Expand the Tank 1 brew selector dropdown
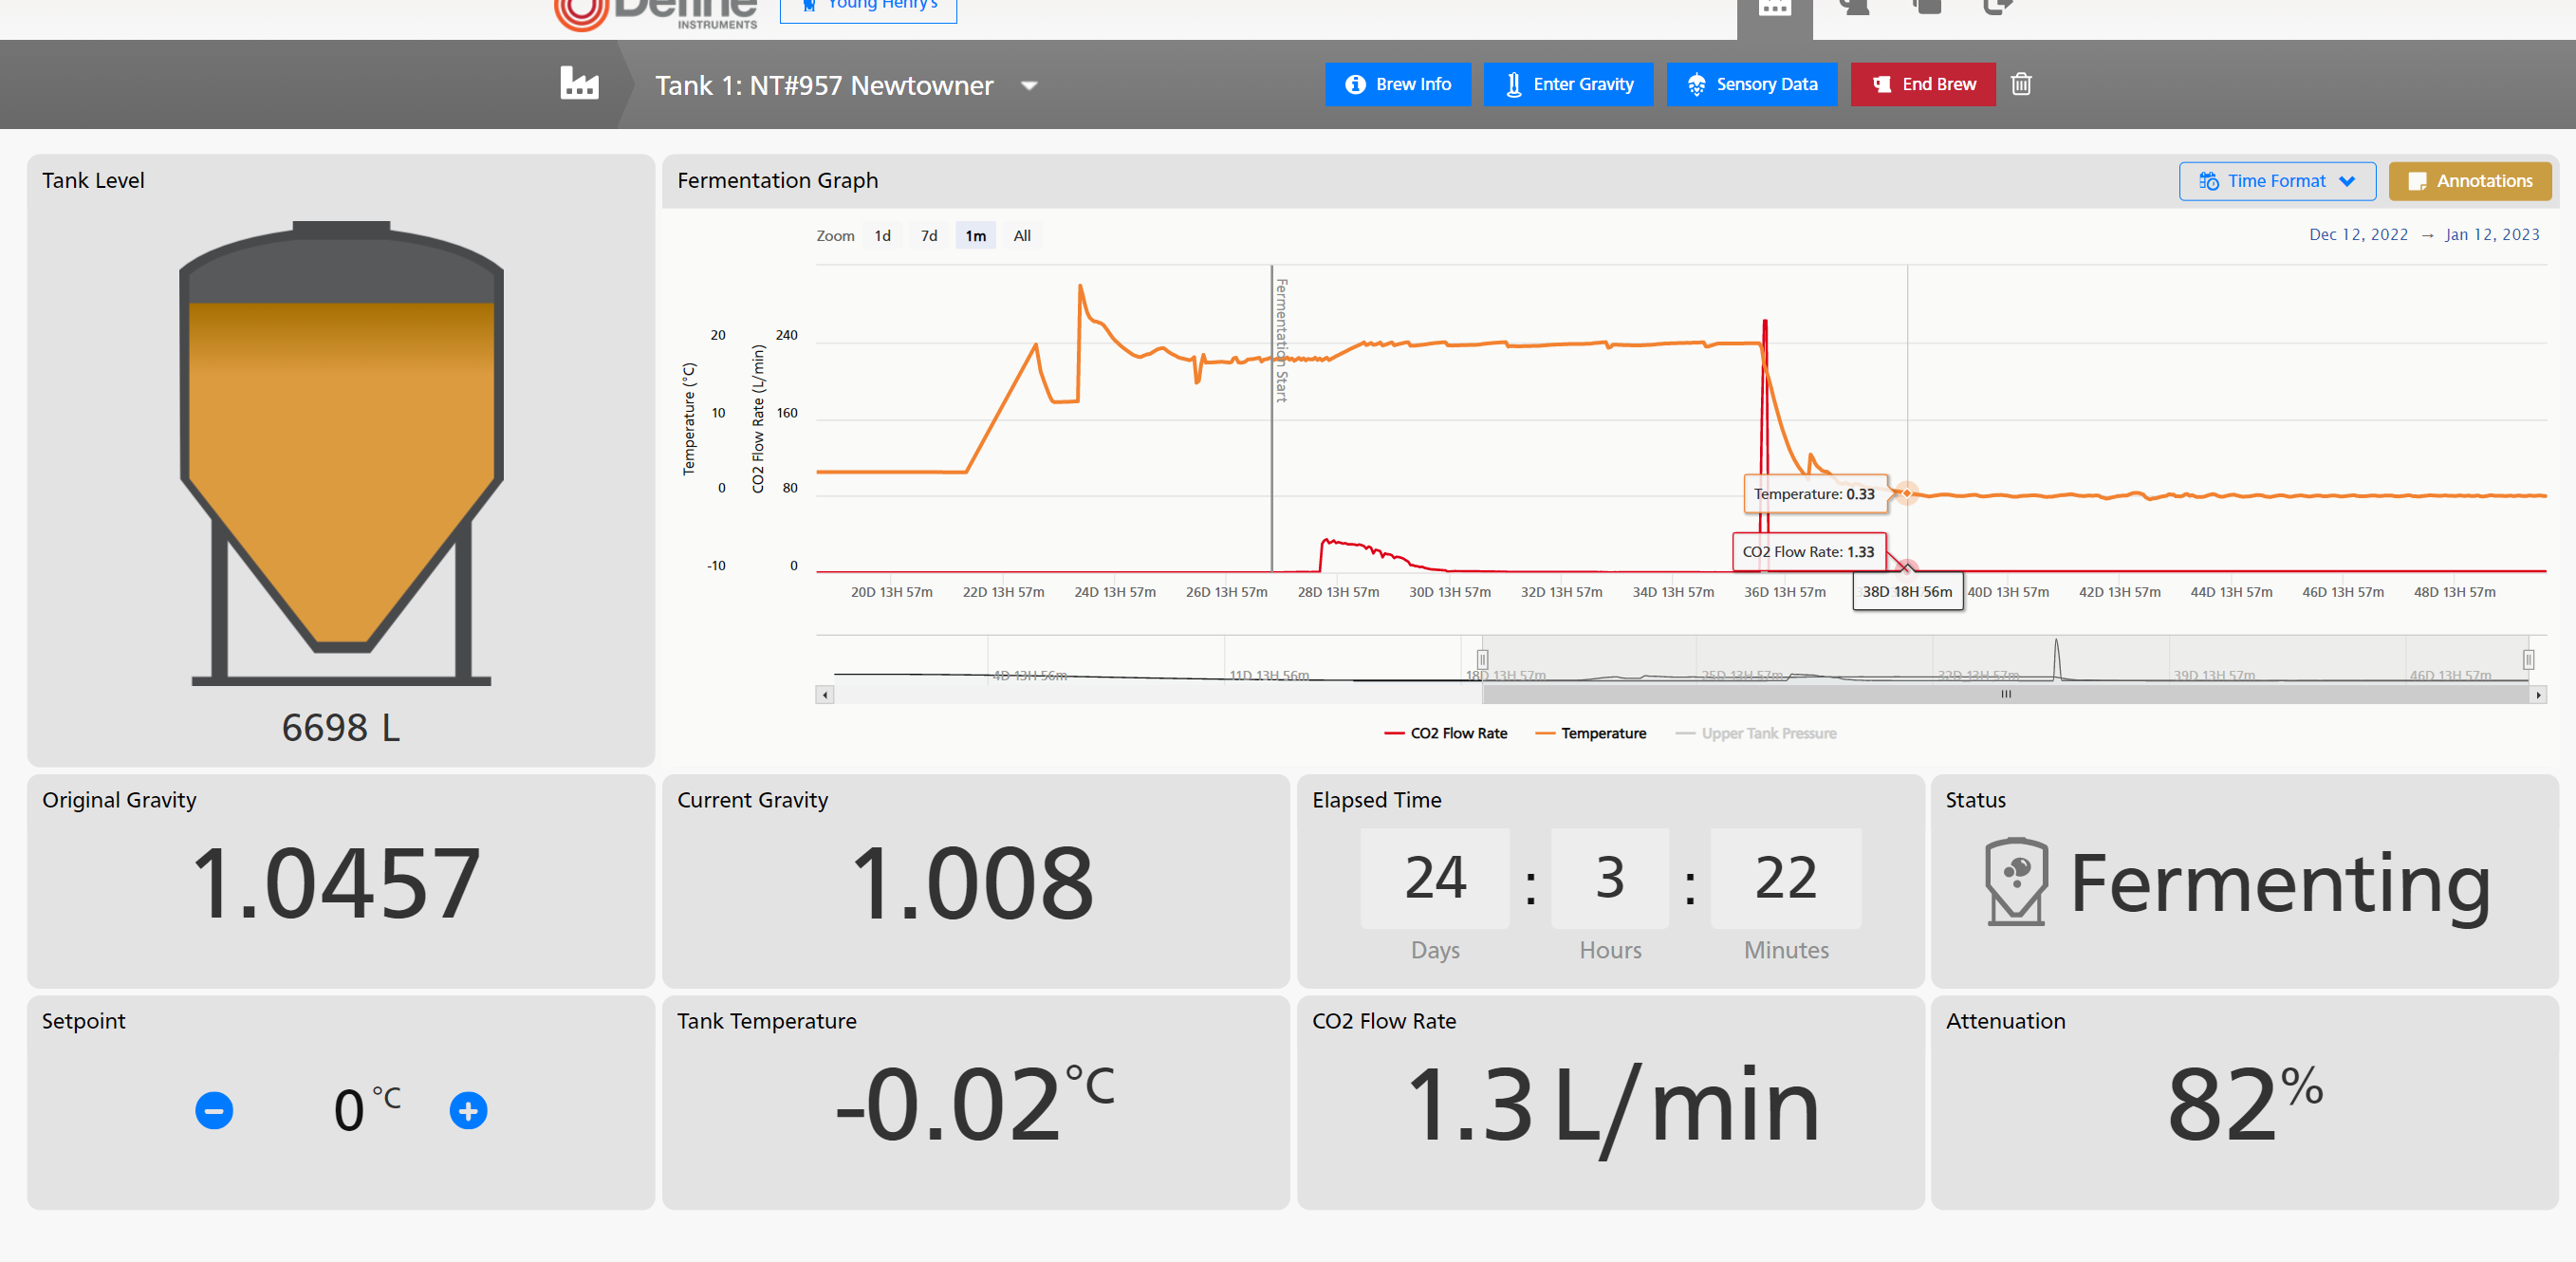 tap(1029, 86)
